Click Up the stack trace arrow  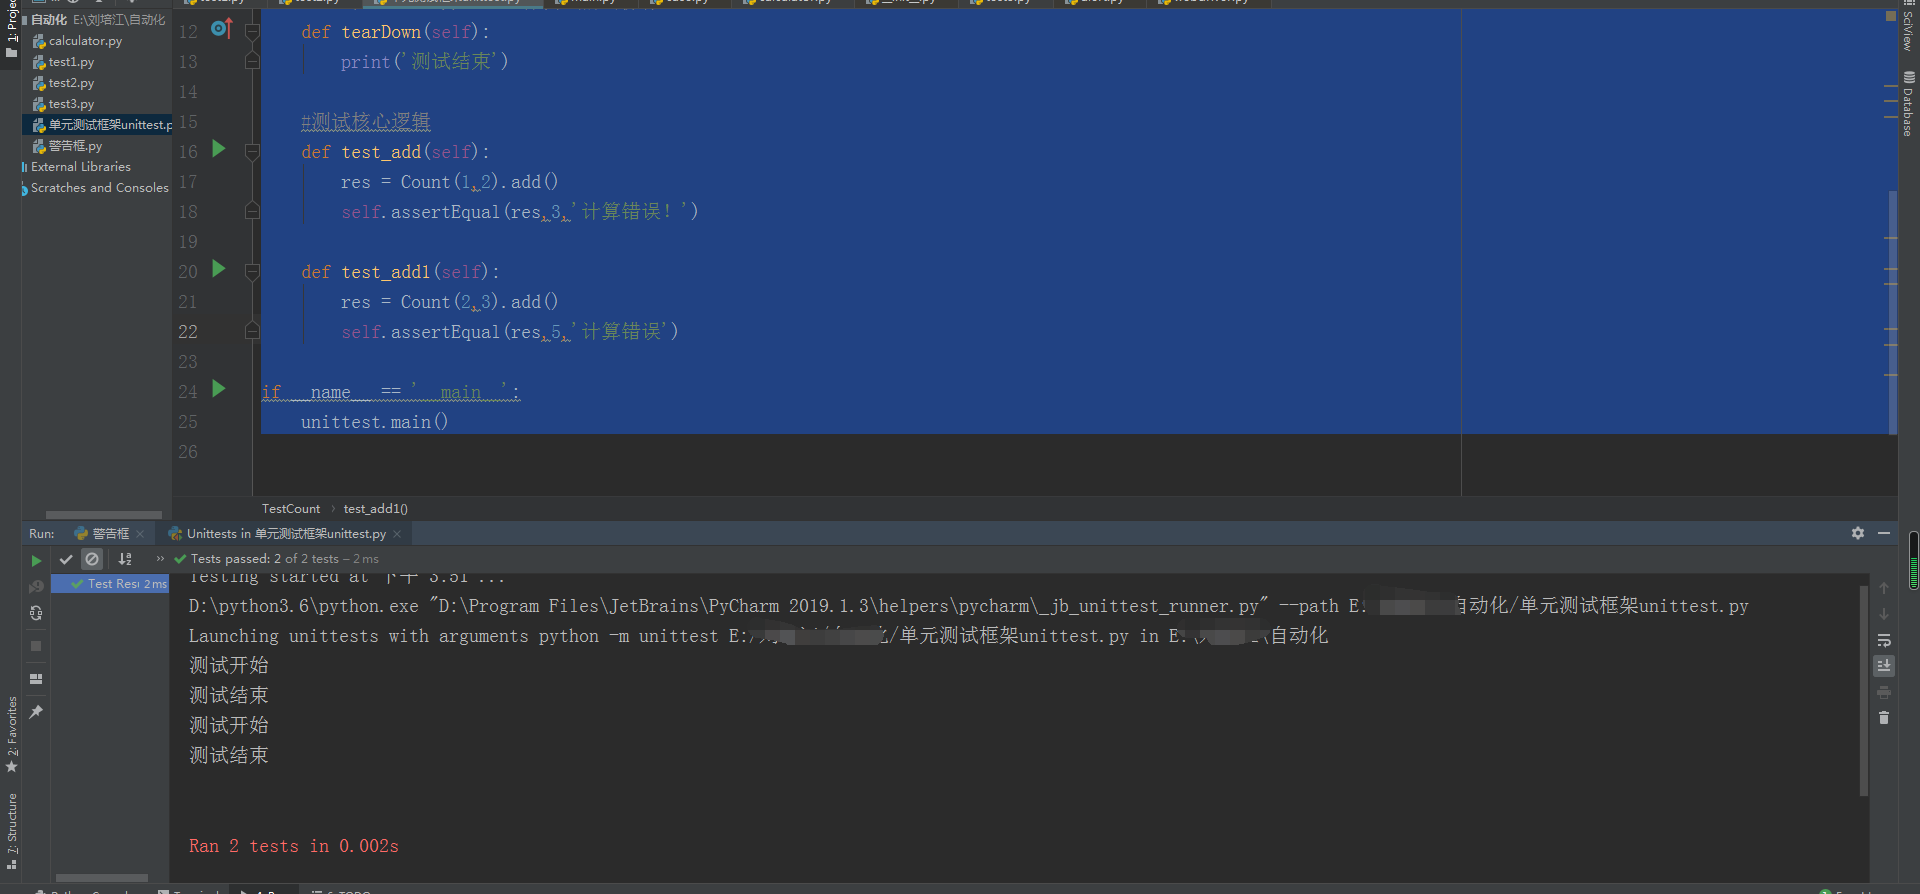1884,588
